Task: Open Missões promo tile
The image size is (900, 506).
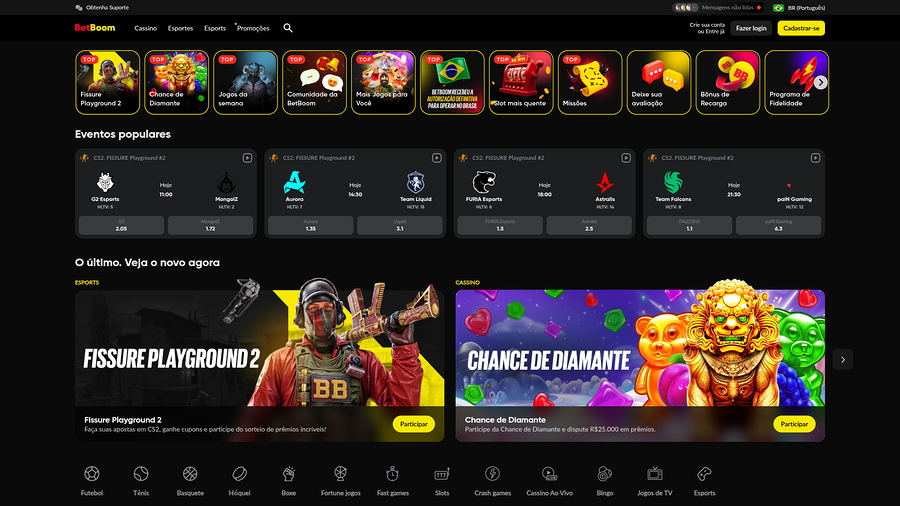Action: click(589, 83)
